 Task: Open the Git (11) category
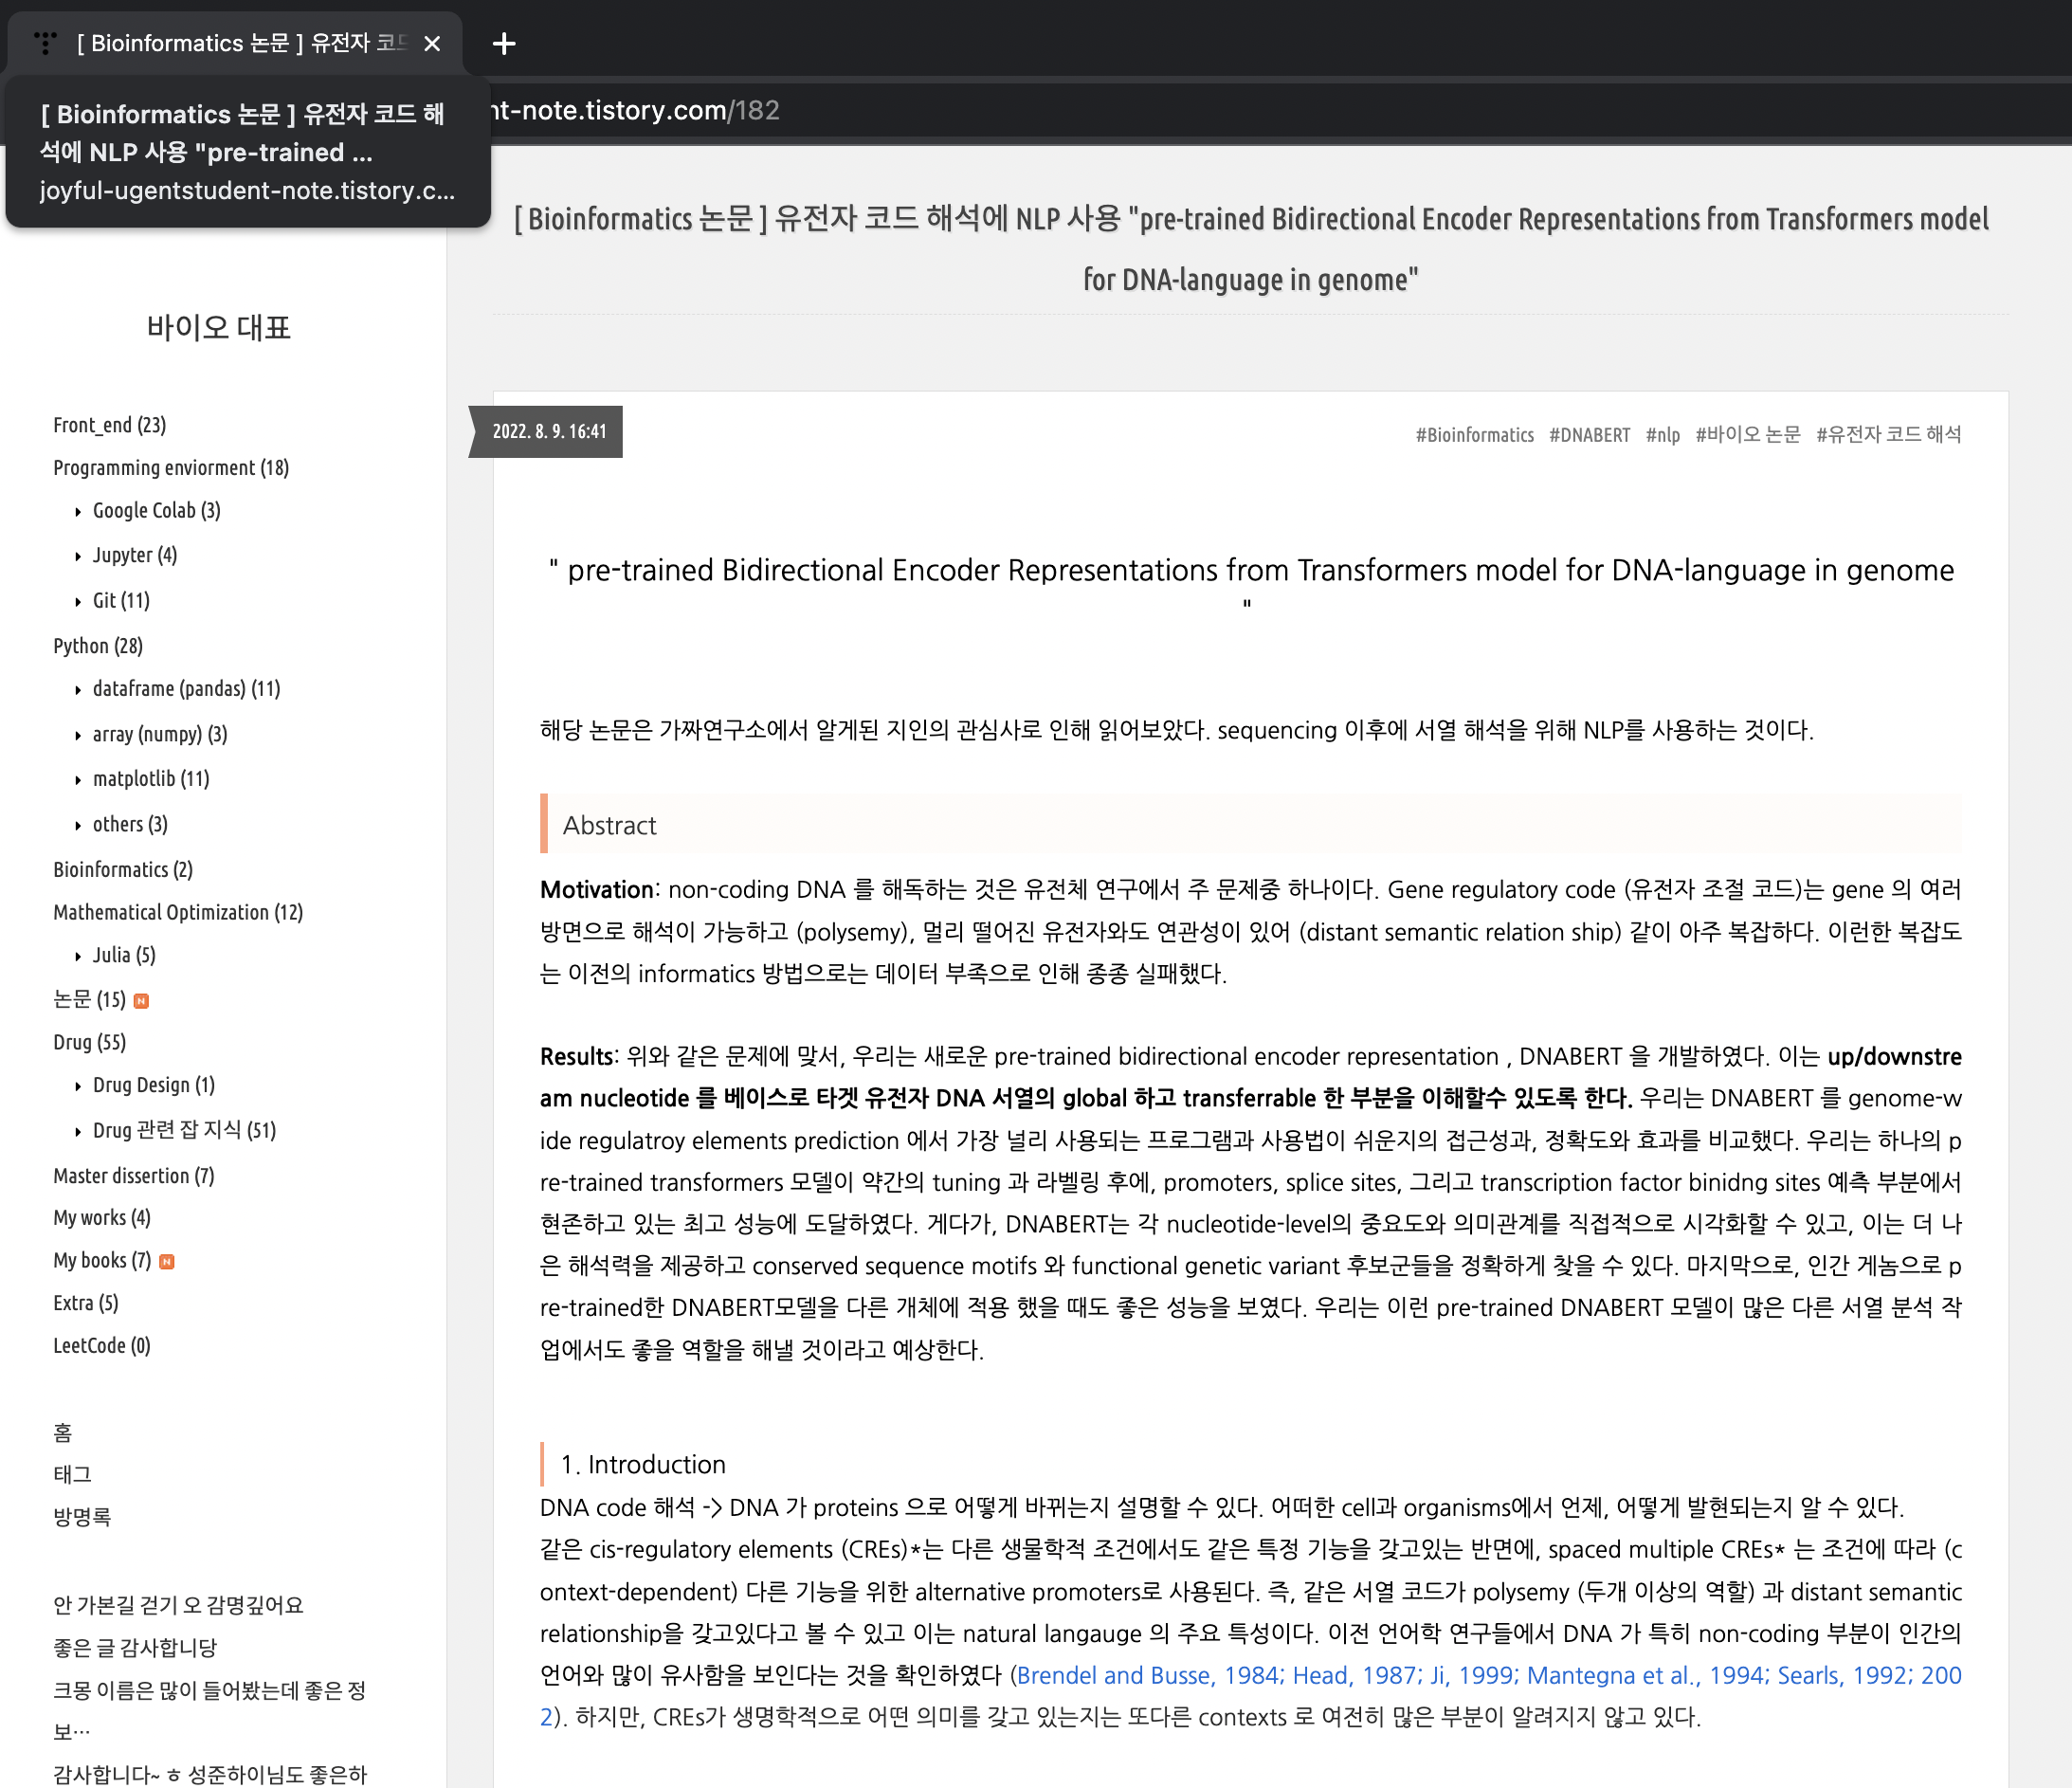[121, 601]
